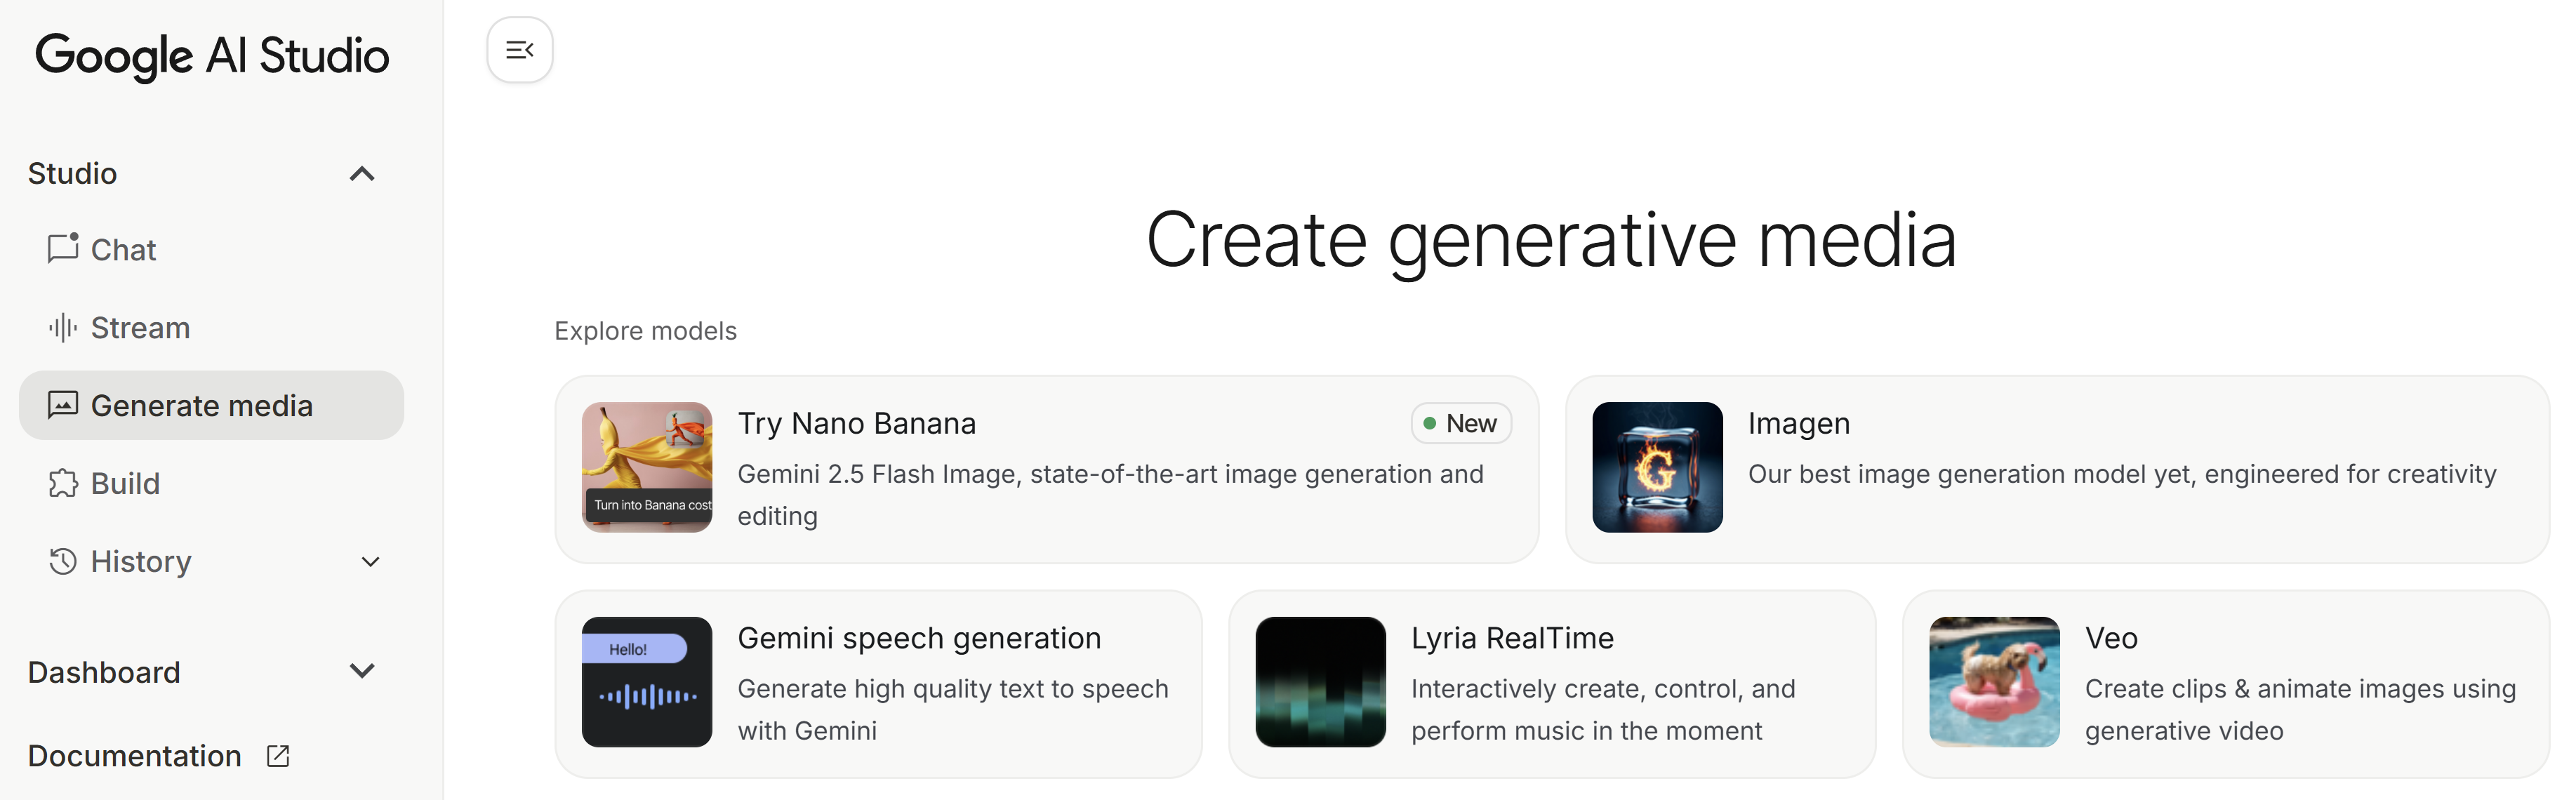Open the Documentation link

135,756
